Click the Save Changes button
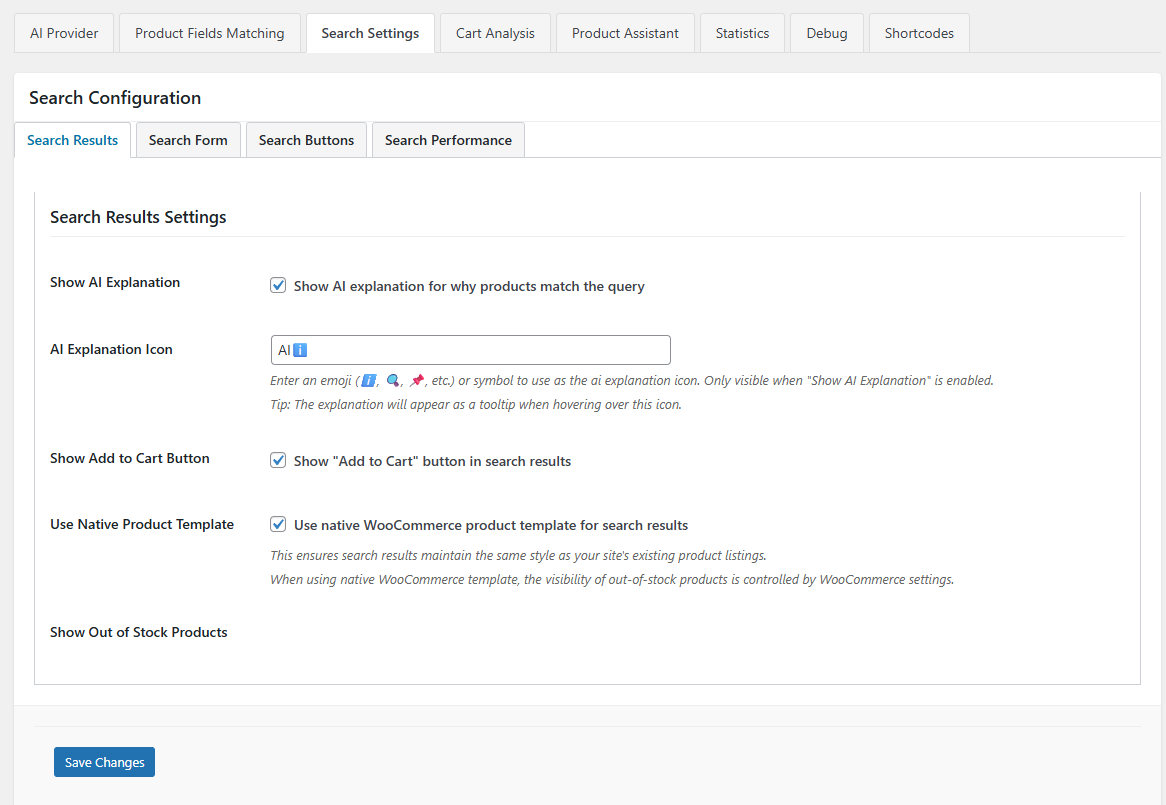 click(x=104, y=762)
